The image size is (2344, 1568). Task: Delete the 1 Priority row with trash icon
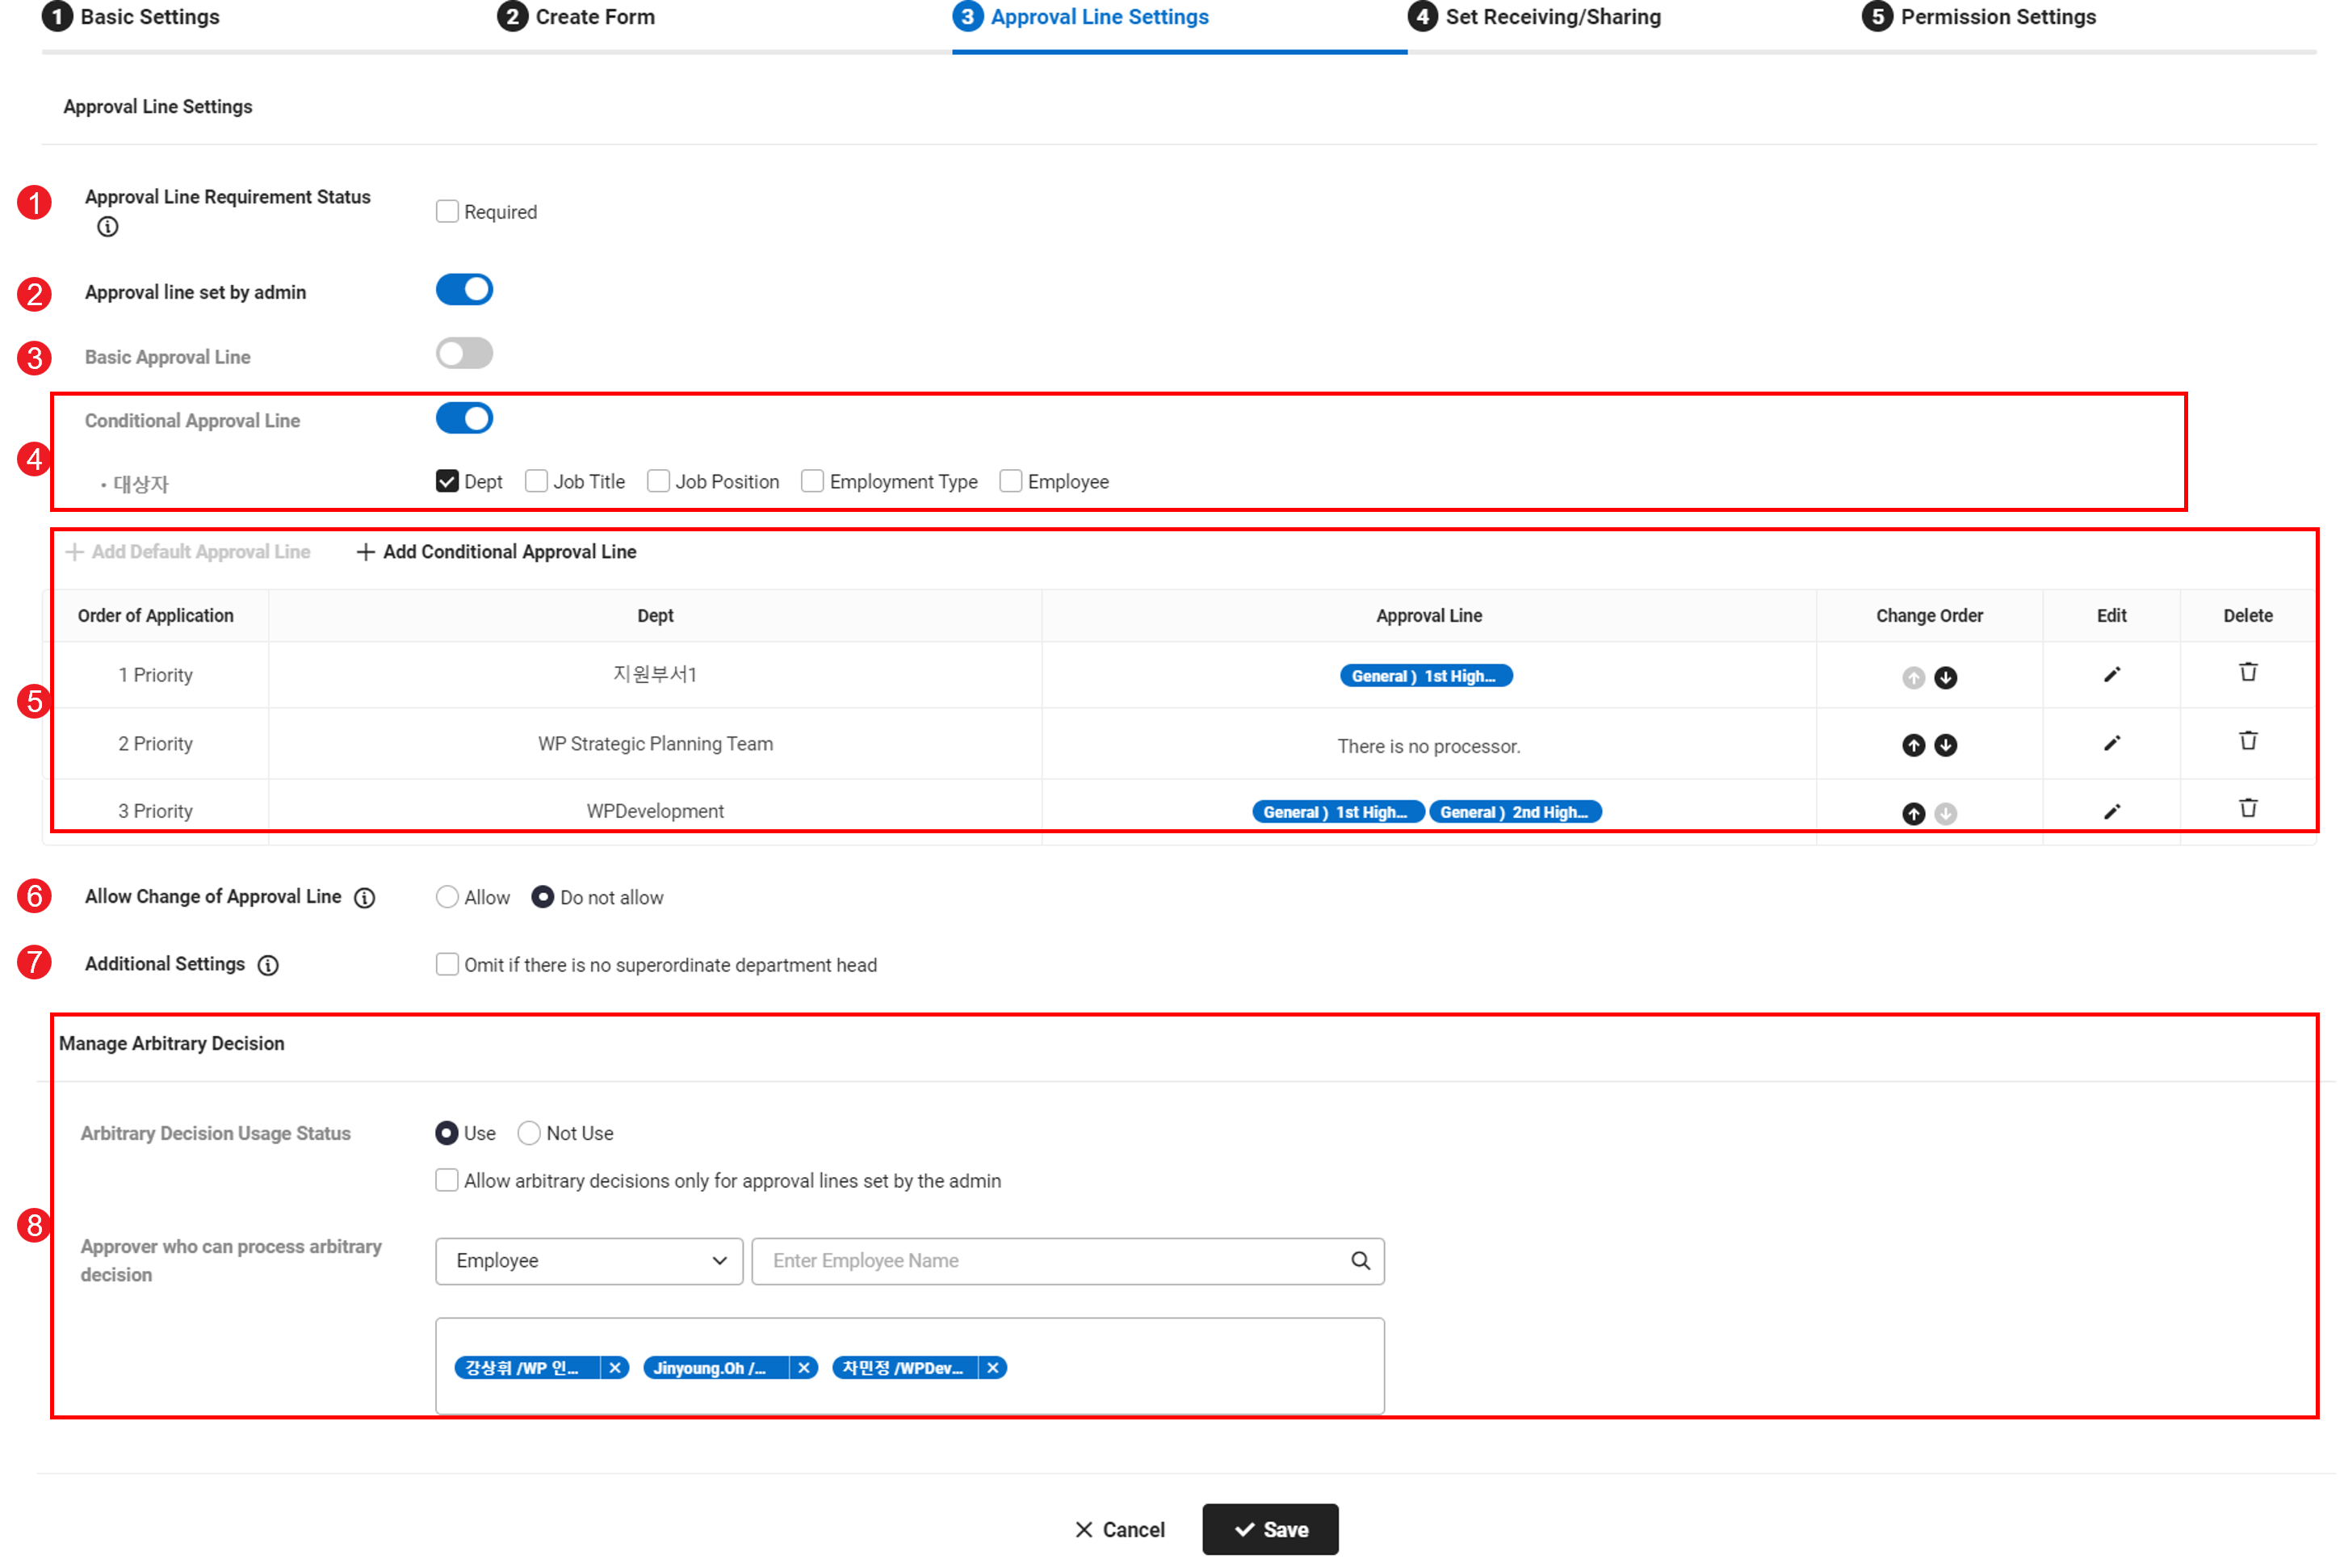(x=2247, y=672)
